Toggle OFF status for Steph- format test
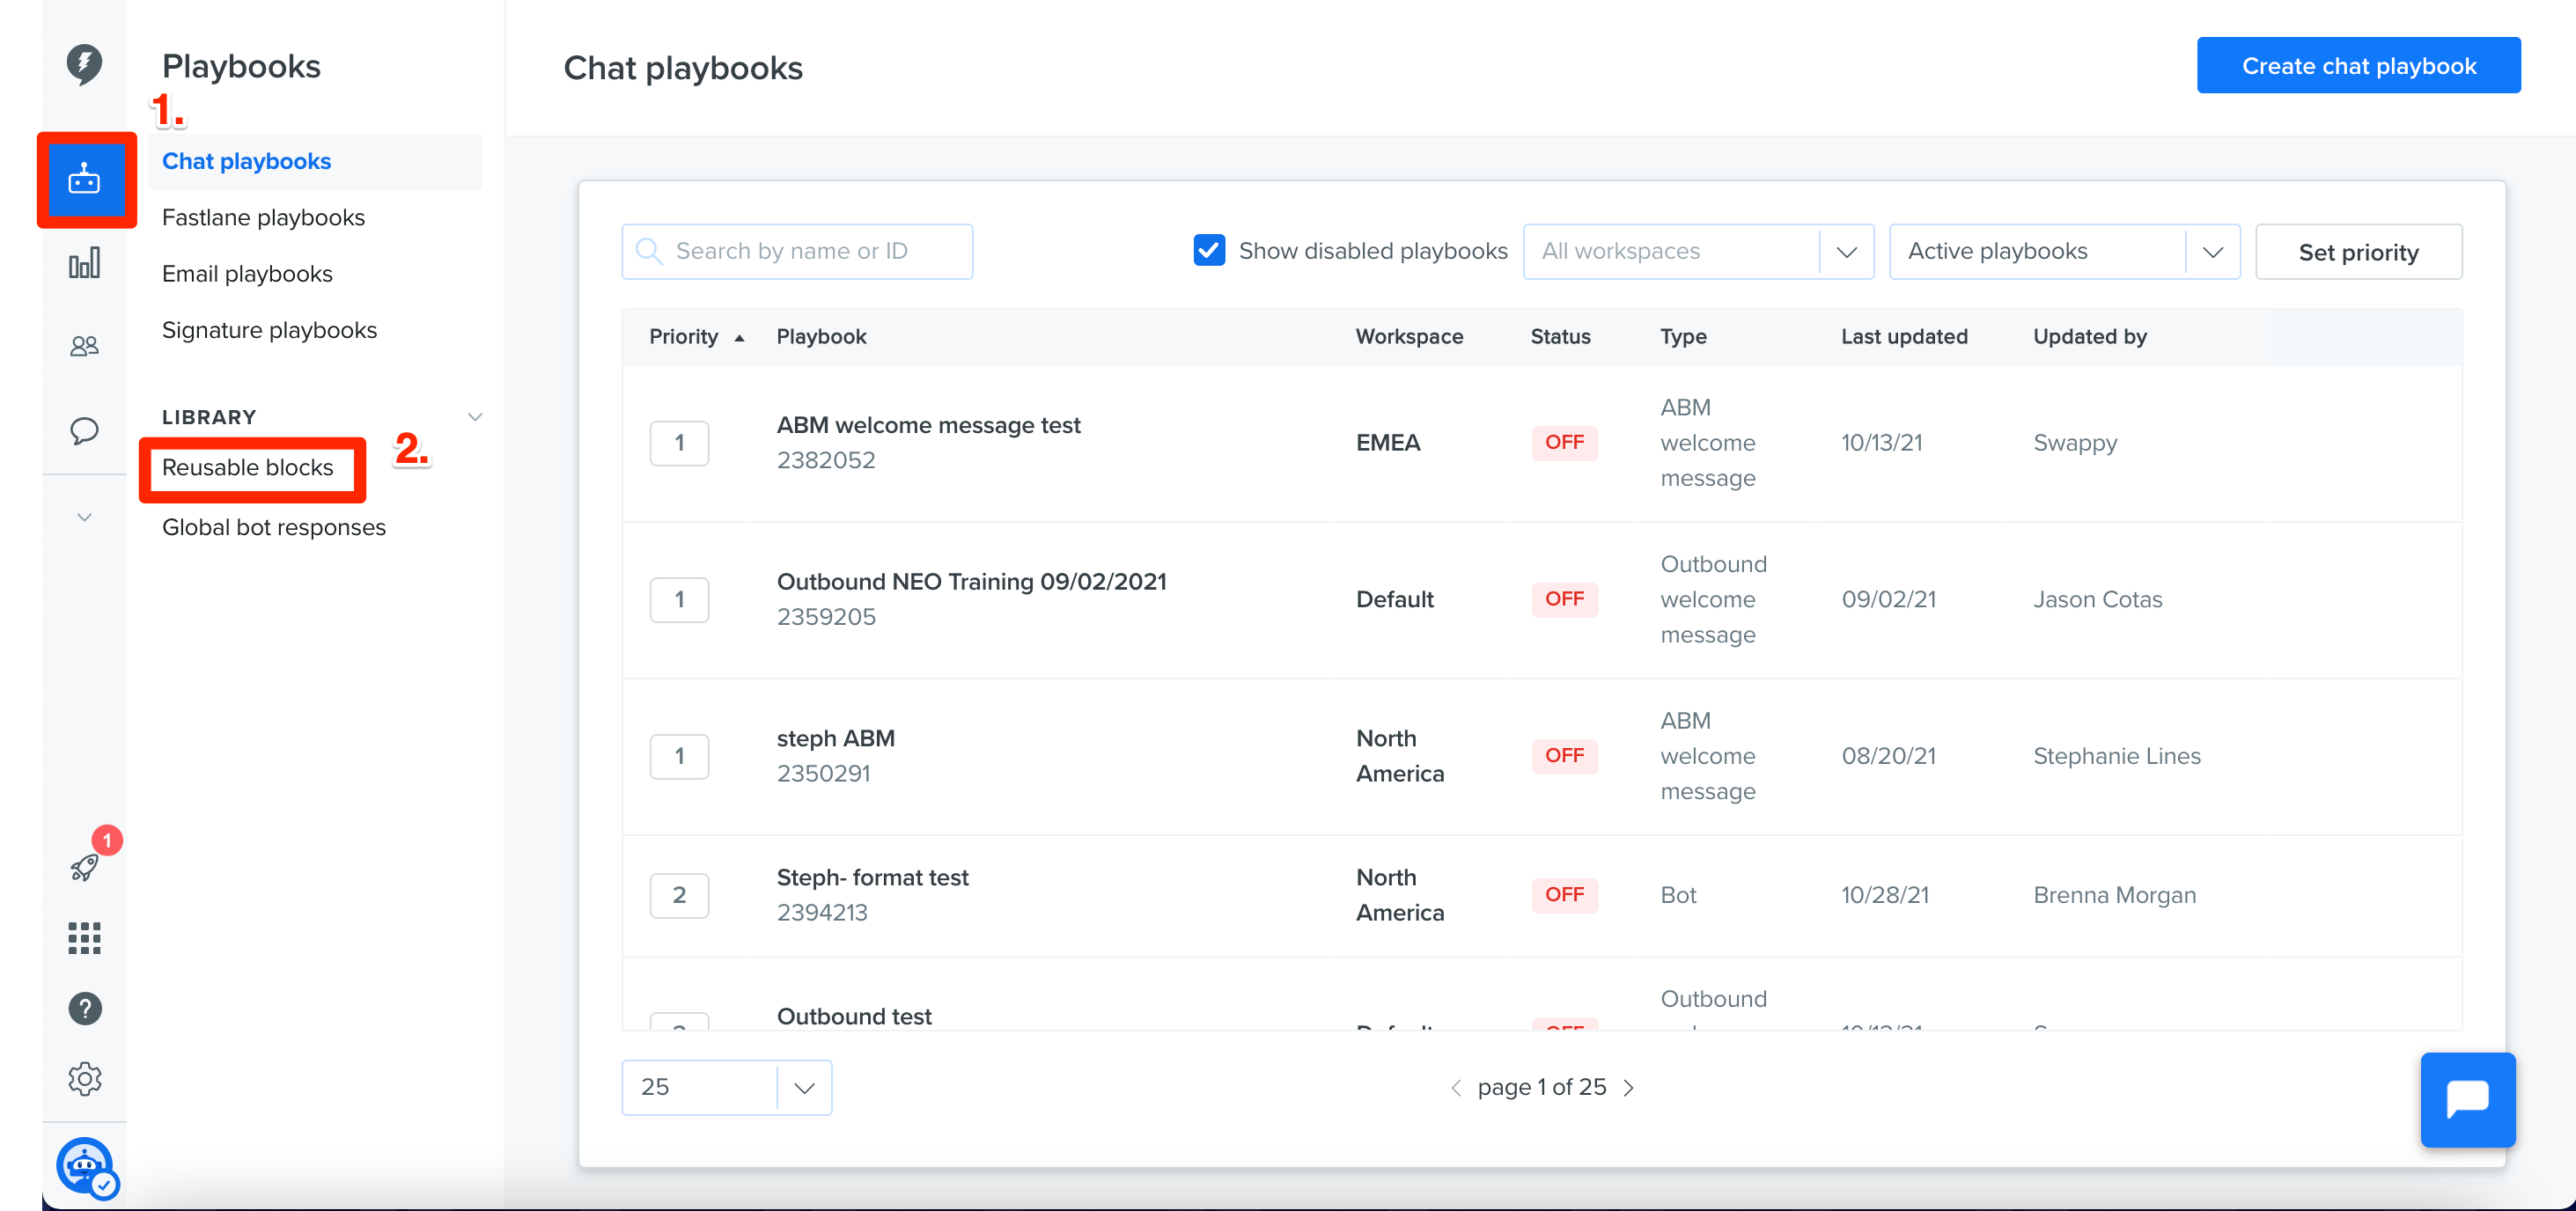The height and width of the screenshot is (1211, 2576). tap(1564, 895)
